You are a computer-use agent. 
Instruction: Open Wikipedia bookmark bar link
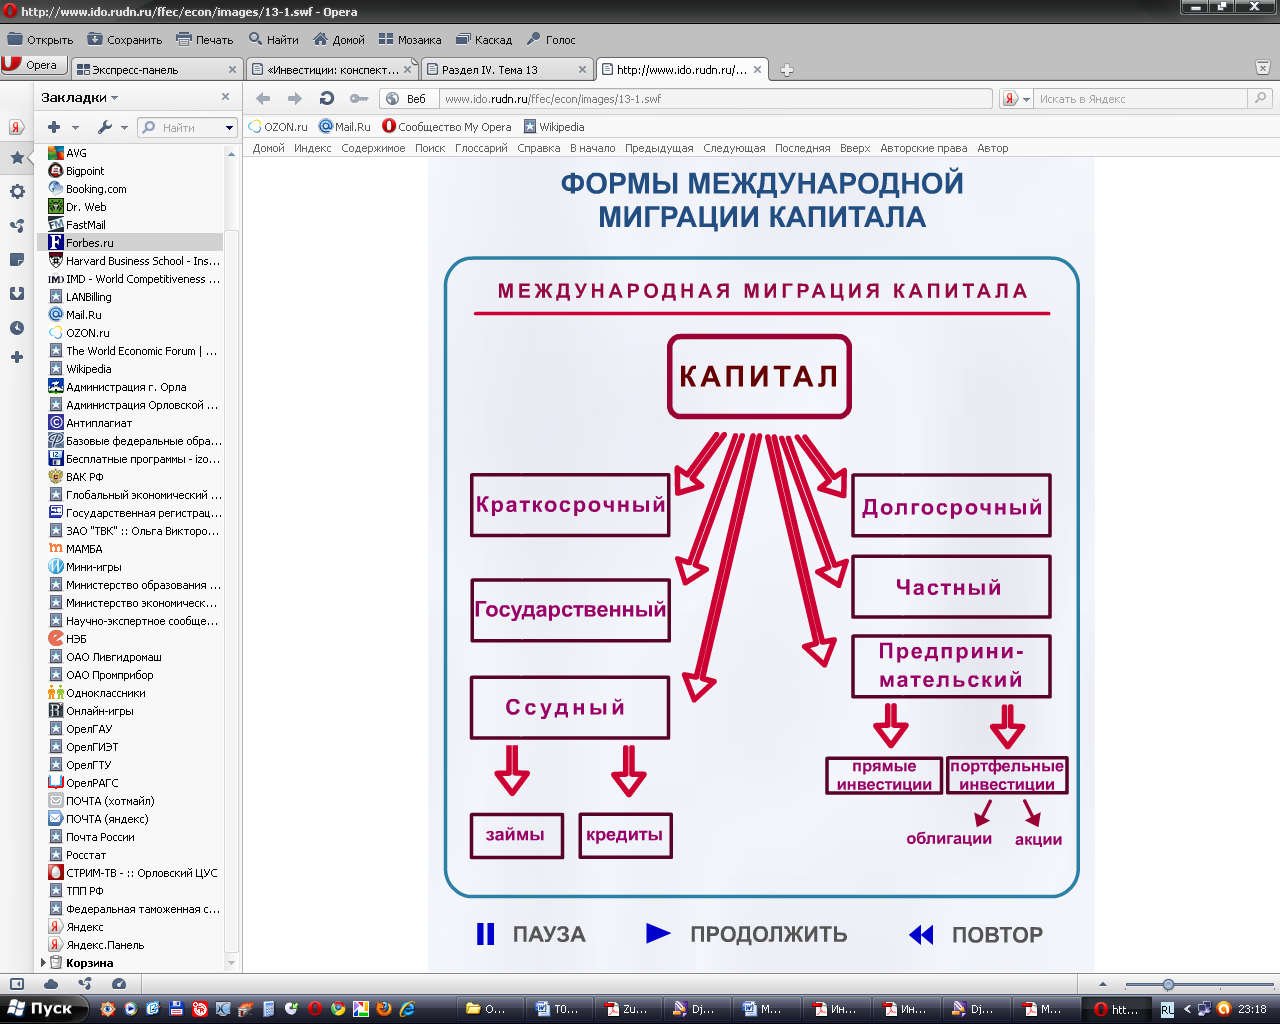[554, 127]
